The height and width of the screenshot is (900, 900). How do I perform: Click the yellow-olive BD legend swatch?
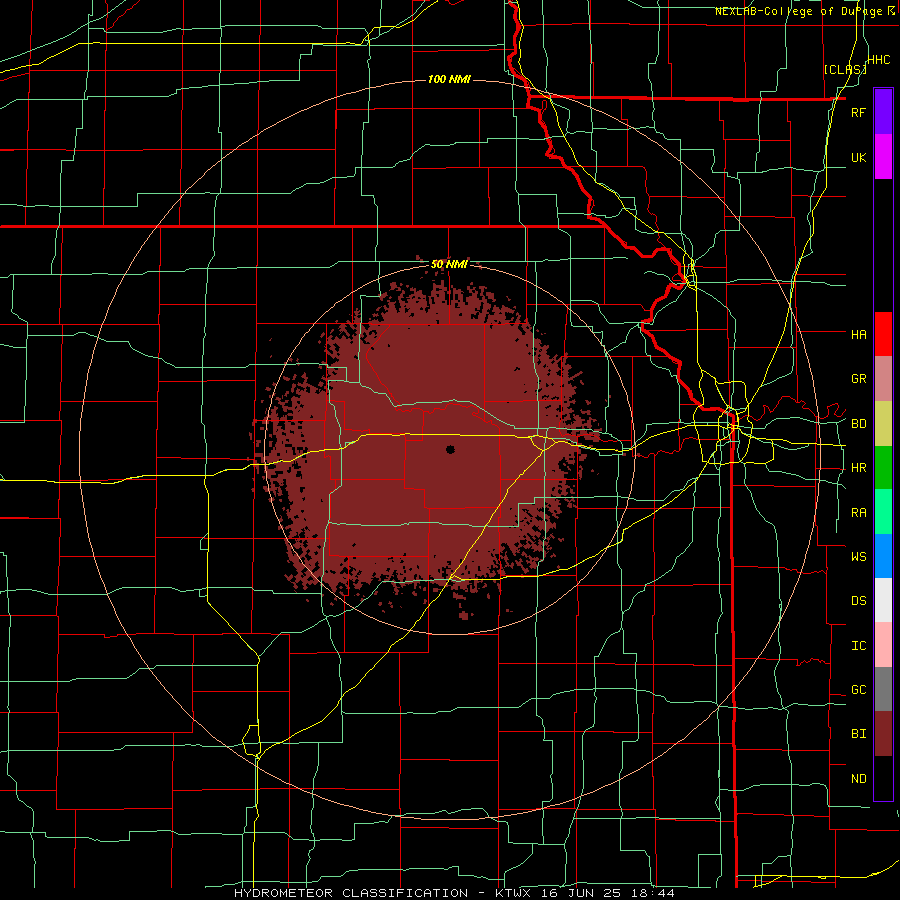pyautogui.click(x=883, y=424)
